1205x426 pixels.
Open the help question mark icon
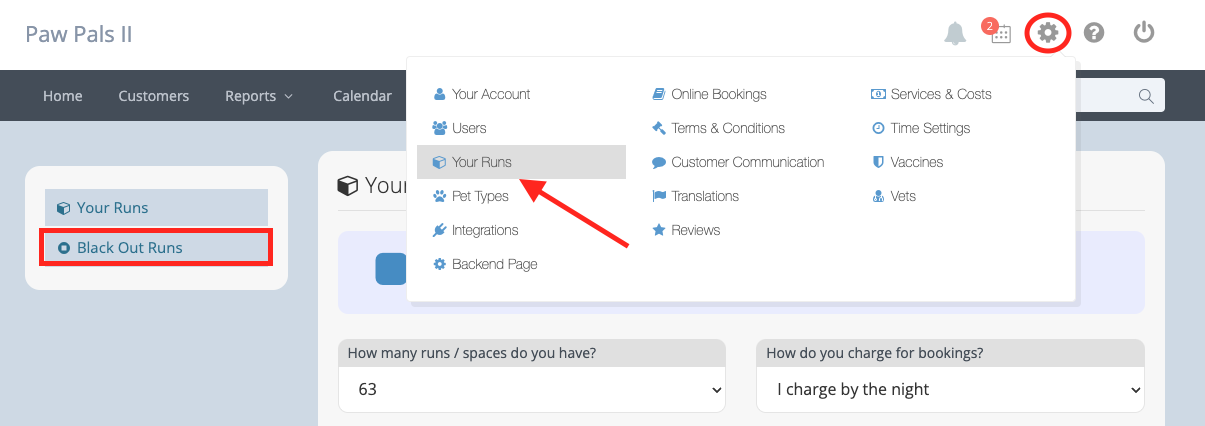pyautogui.click(x=1094, y=33)
